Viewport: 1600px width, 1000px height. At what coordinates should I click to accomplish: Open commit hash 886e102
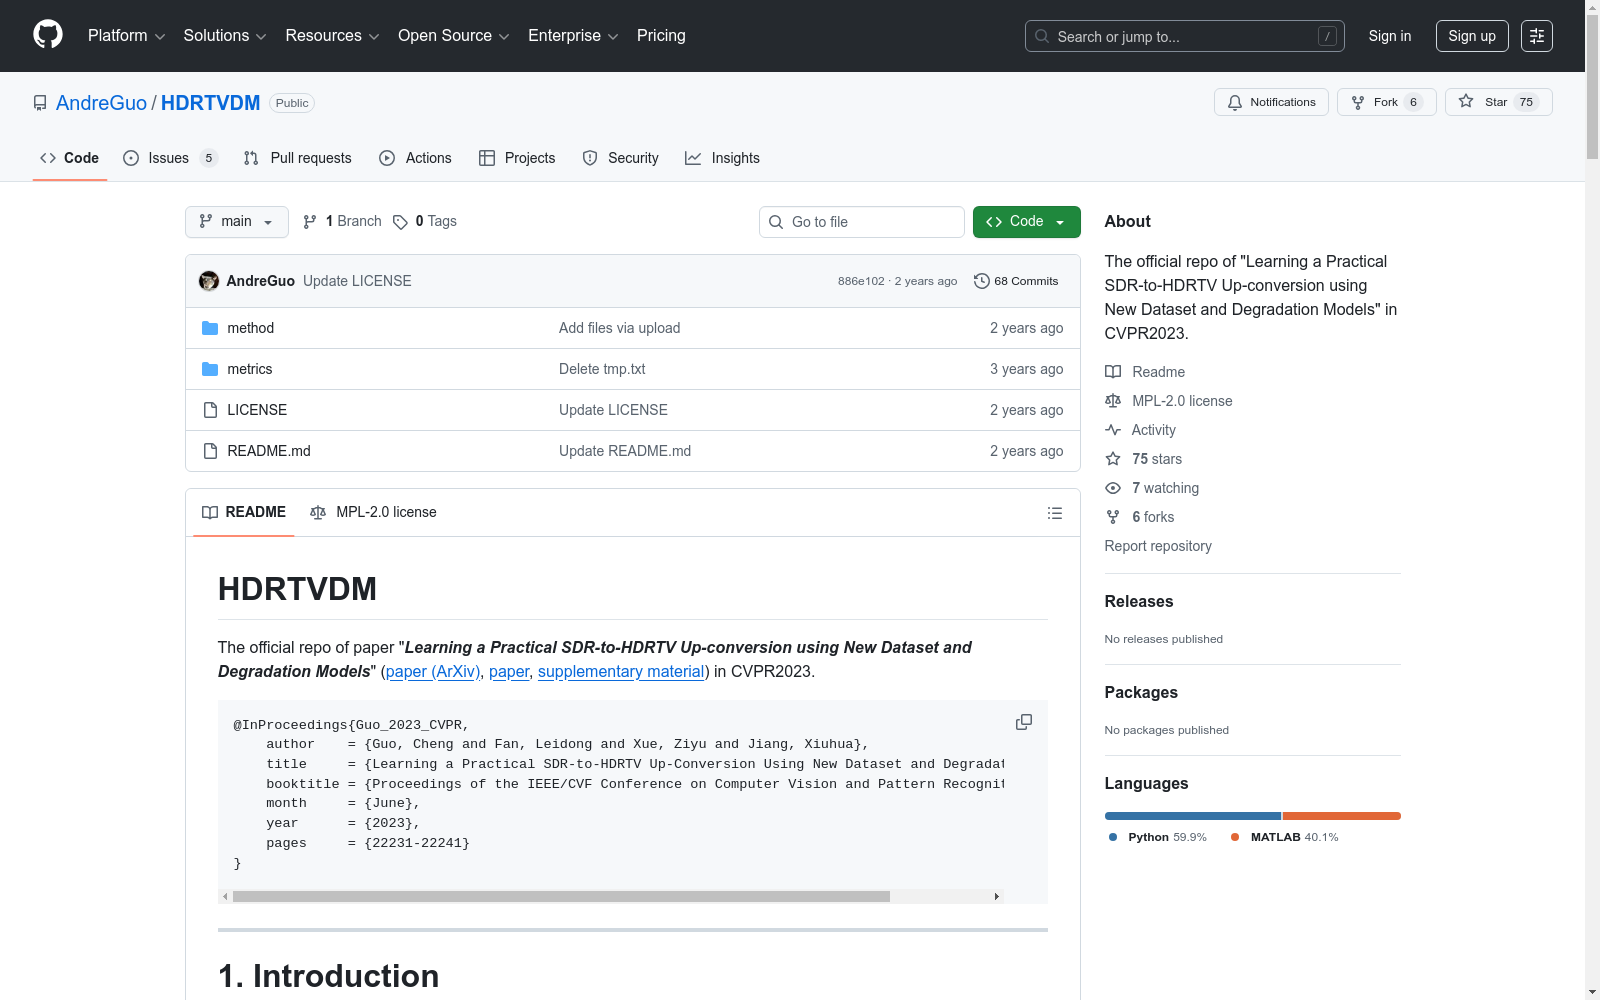point(861,281)
